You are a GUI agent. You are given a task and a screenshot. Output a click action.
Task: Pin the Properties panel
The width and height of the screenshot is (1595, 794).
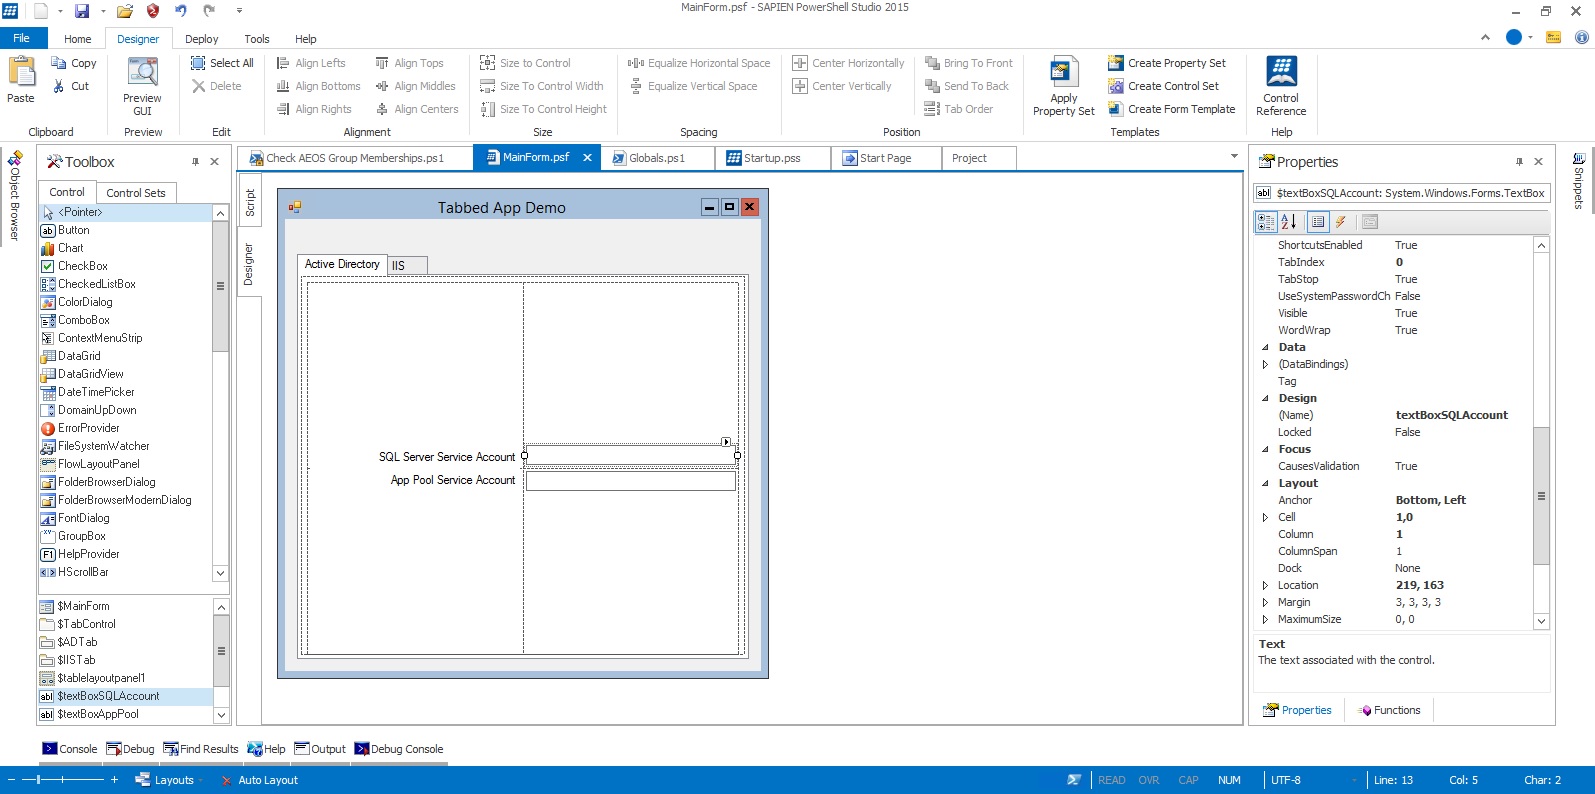[1519, 162]
